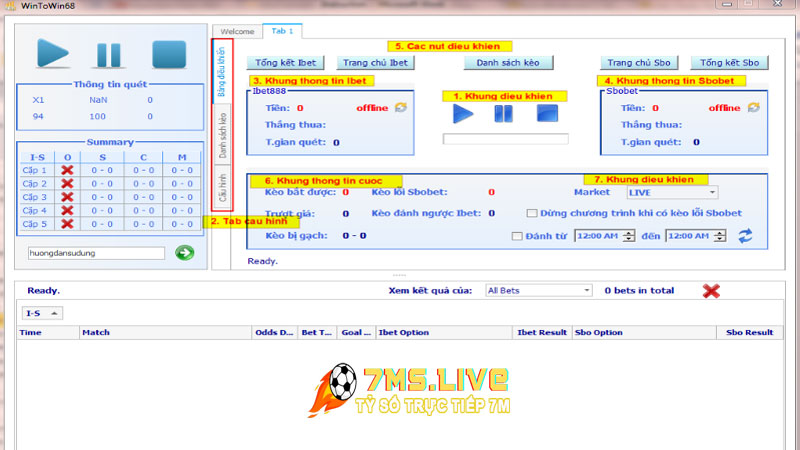Refresh the Ibet888 account status icon
The image size is (800, 450).
(x=401, y=108)
